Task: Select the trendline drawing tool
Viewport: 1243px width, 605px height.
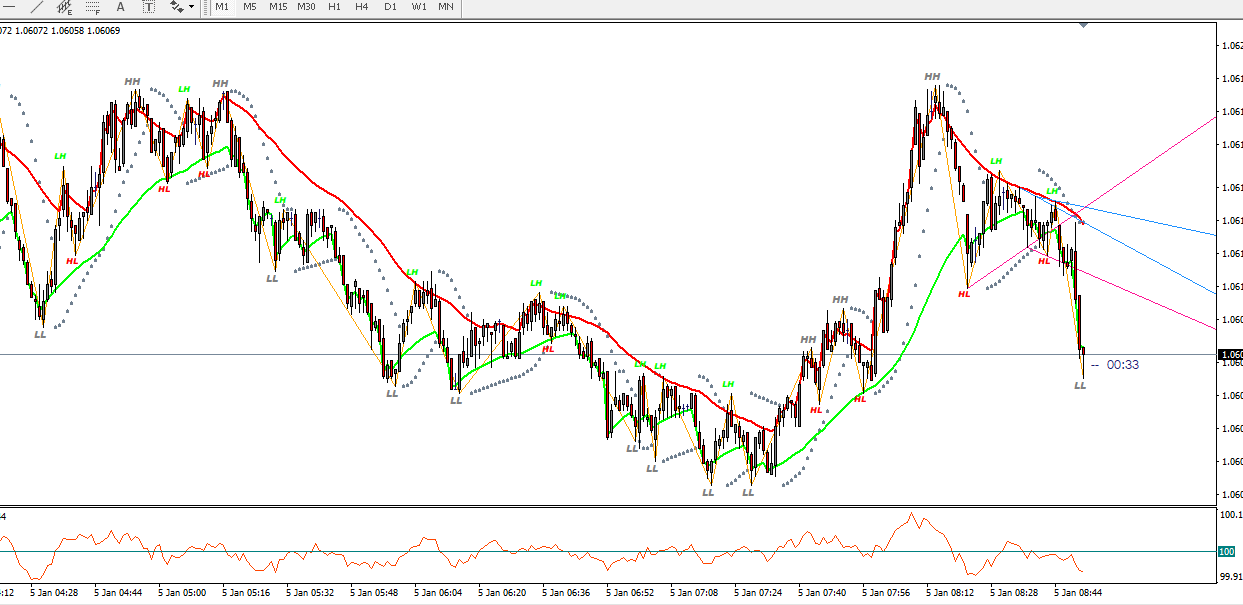Action: pos(37,6)
